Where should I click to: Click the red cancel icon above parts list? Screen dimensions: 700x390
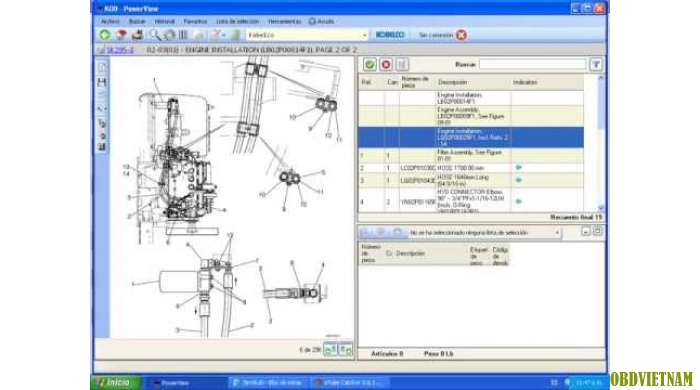(x=386, y=65)
